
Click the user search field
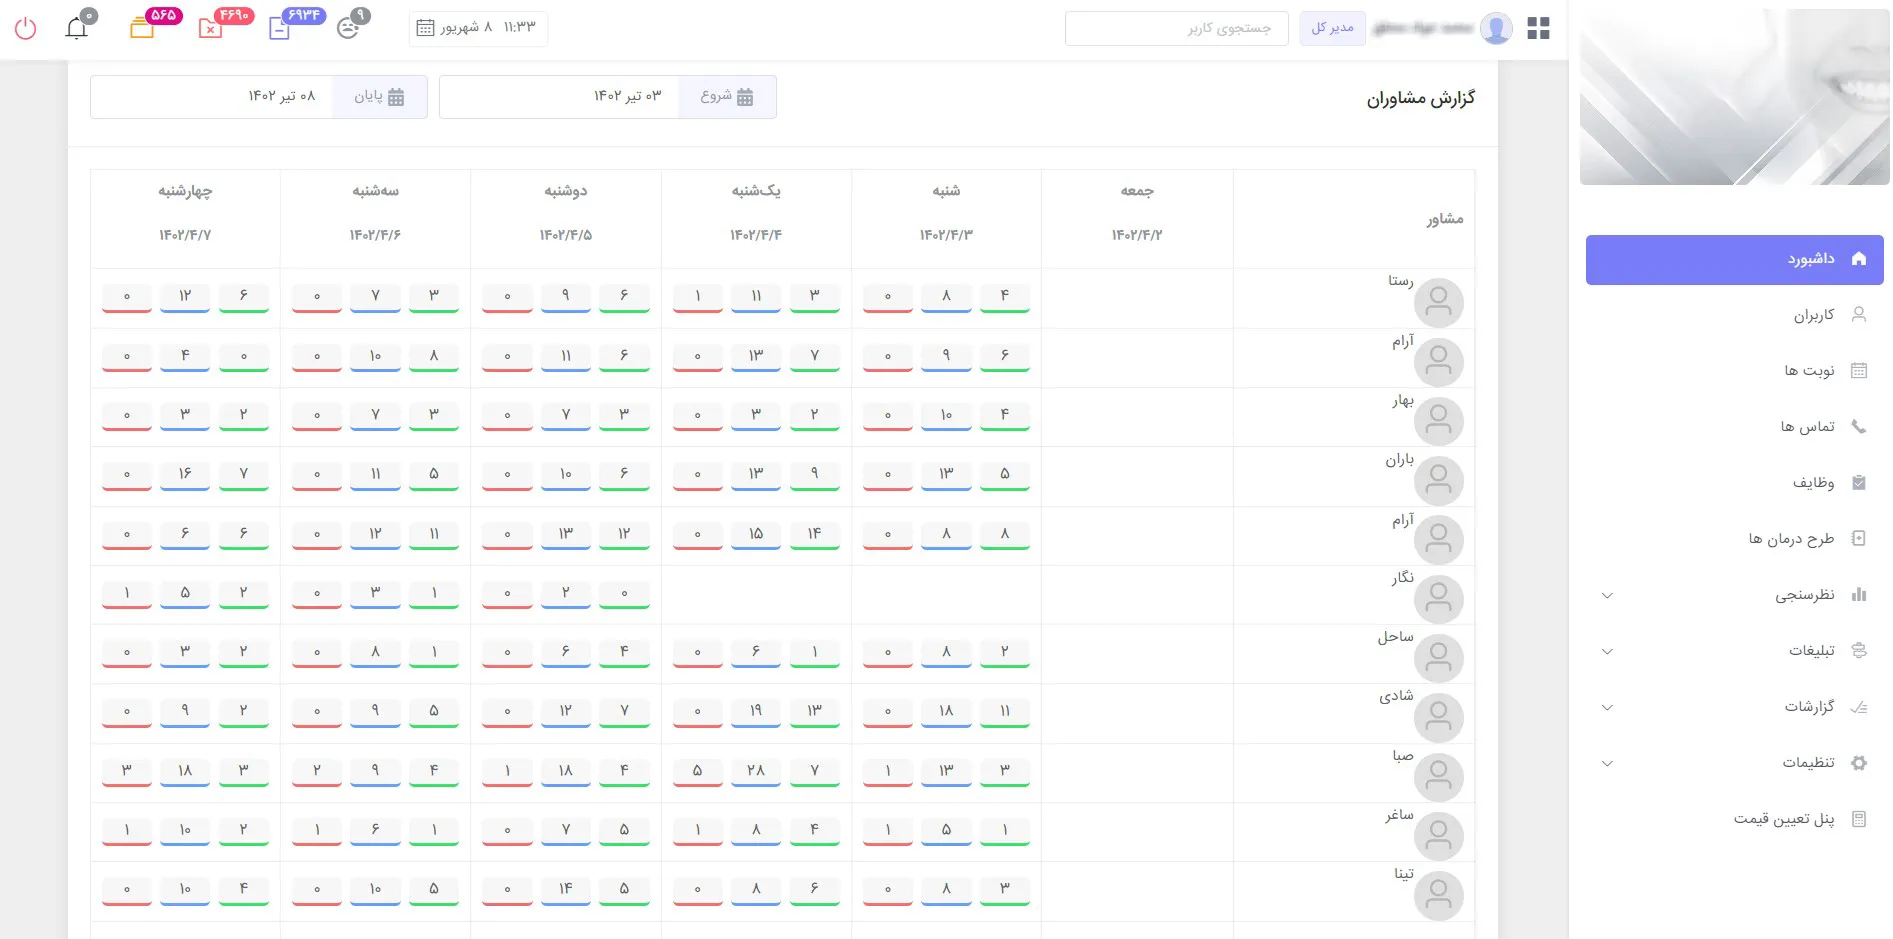coord(1176,29)
